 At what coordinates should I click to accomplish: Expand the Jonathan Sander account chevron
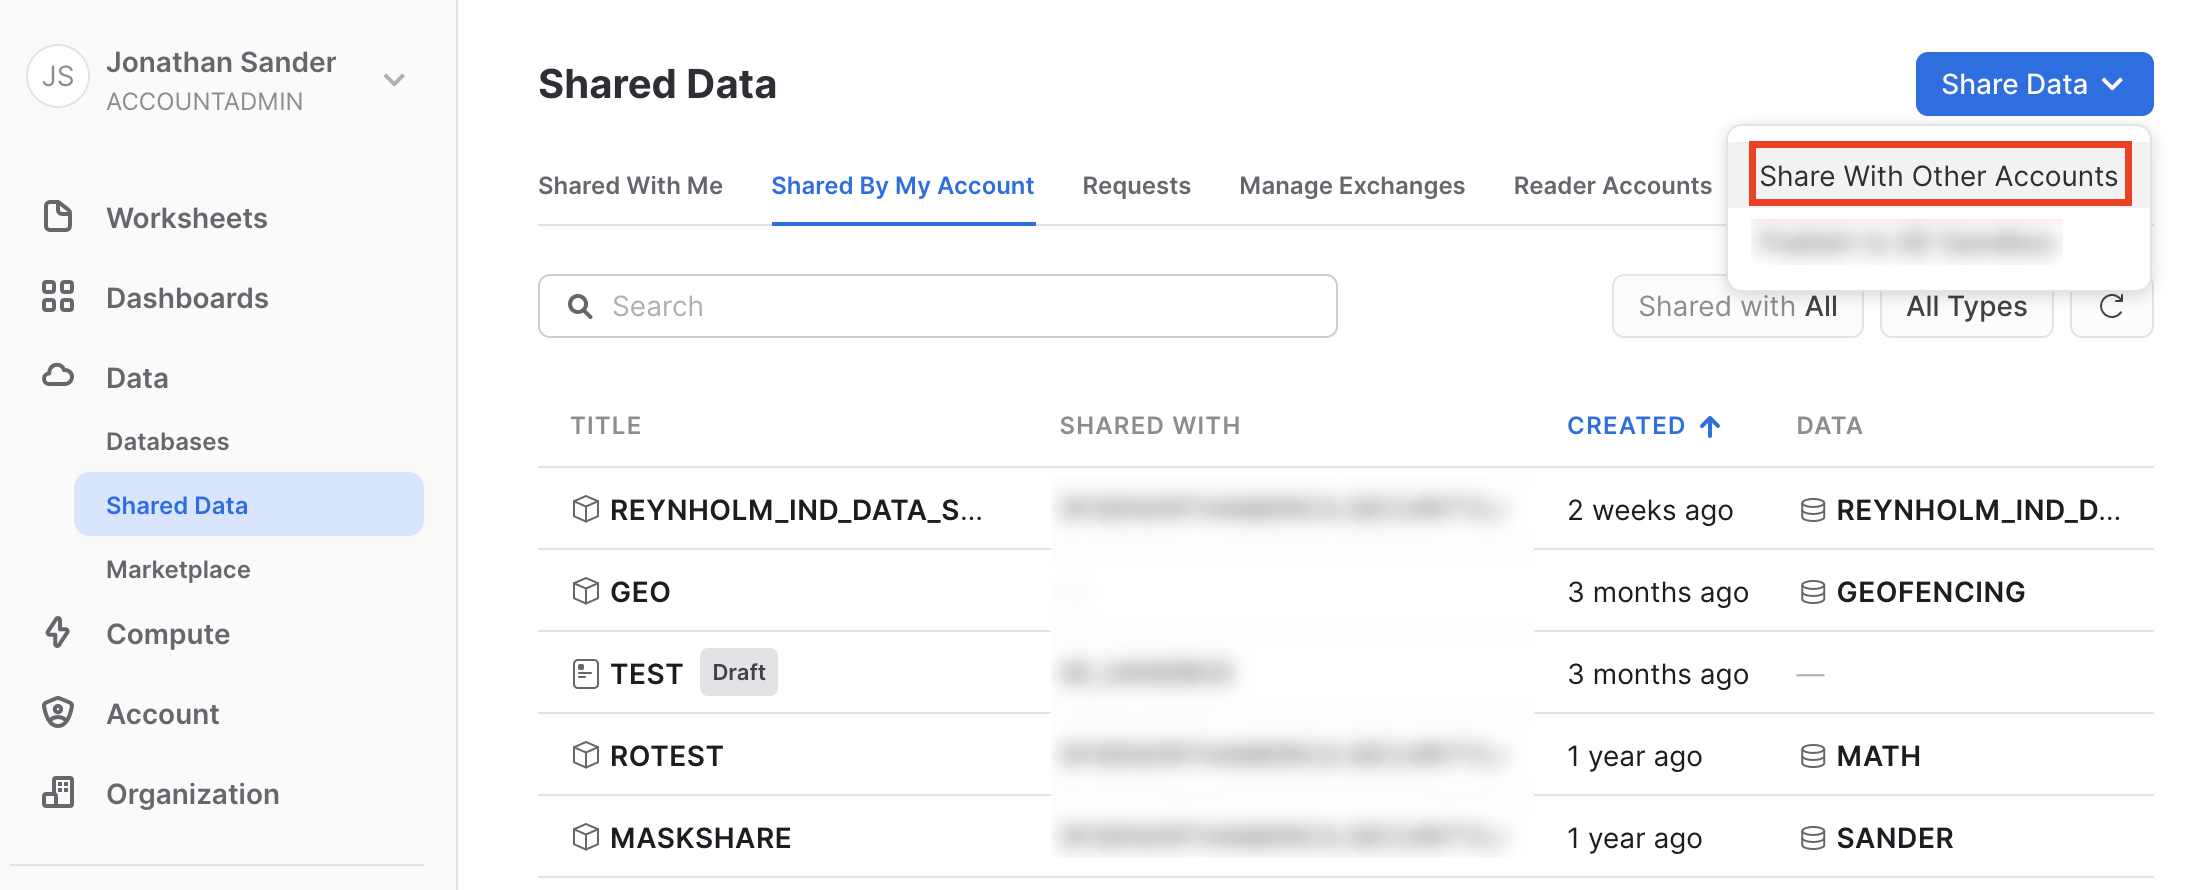click(x=394, y=80)
